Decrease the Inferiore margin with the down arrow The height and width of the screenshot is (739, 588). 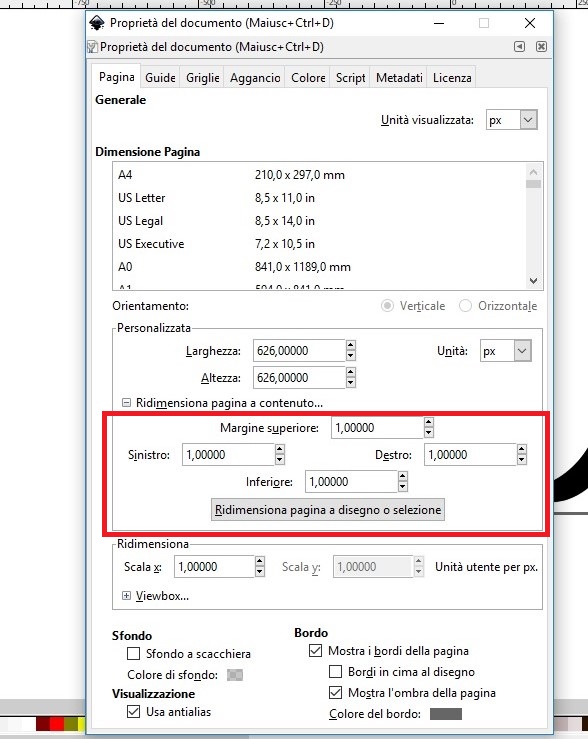(x=402, y=487)
